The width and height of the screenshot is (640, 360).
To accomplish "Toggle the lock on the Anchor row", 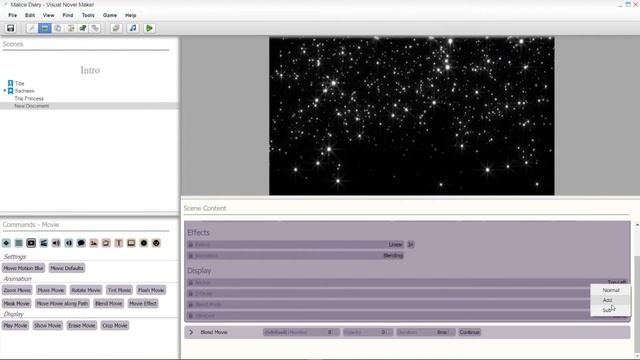I will pos(191,282).
